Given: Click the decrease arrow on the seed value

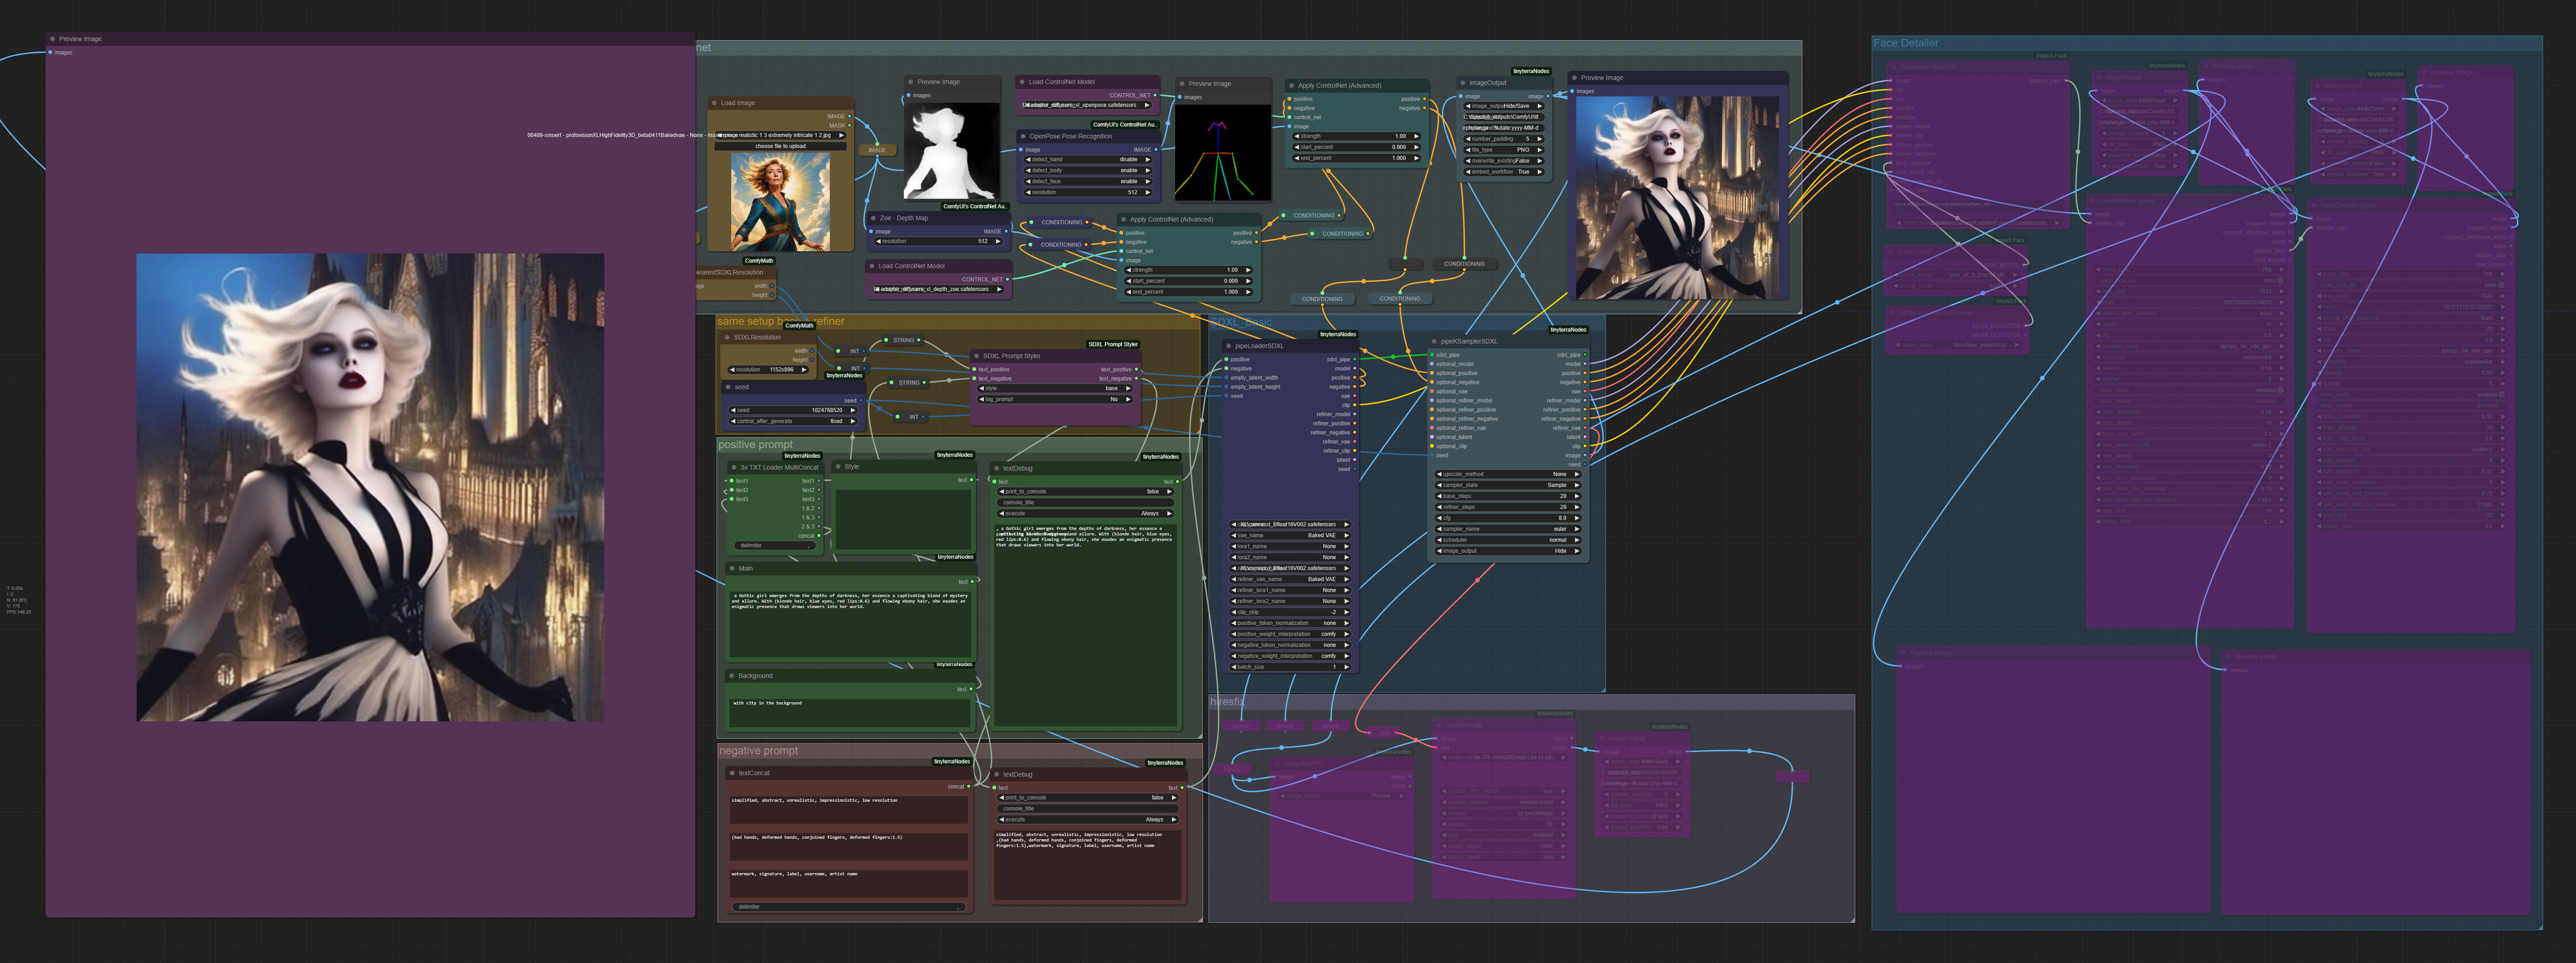Looking at the screenshot, I should click(x=734, y=410).
